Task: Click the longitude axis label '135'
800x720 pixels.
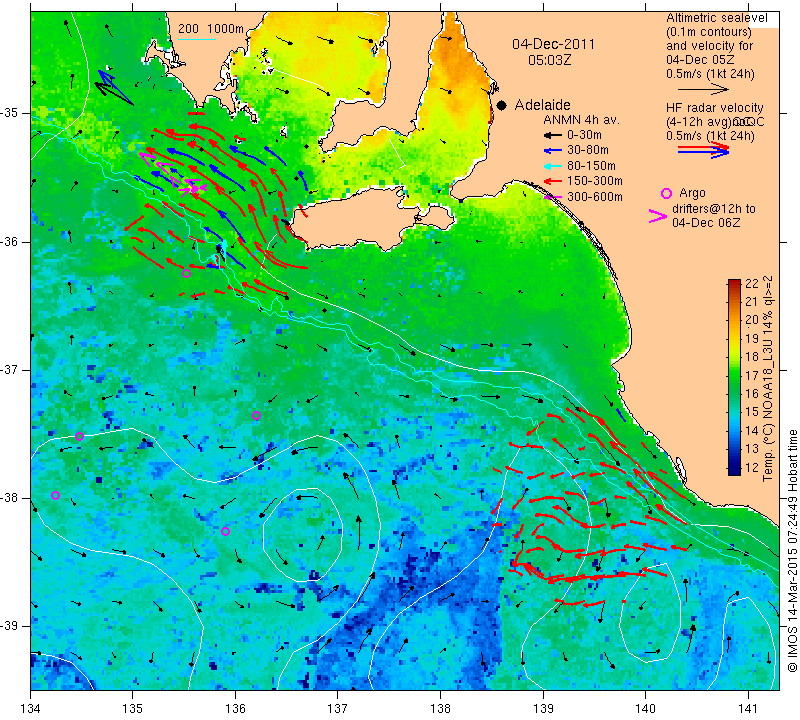Action: 133,708
